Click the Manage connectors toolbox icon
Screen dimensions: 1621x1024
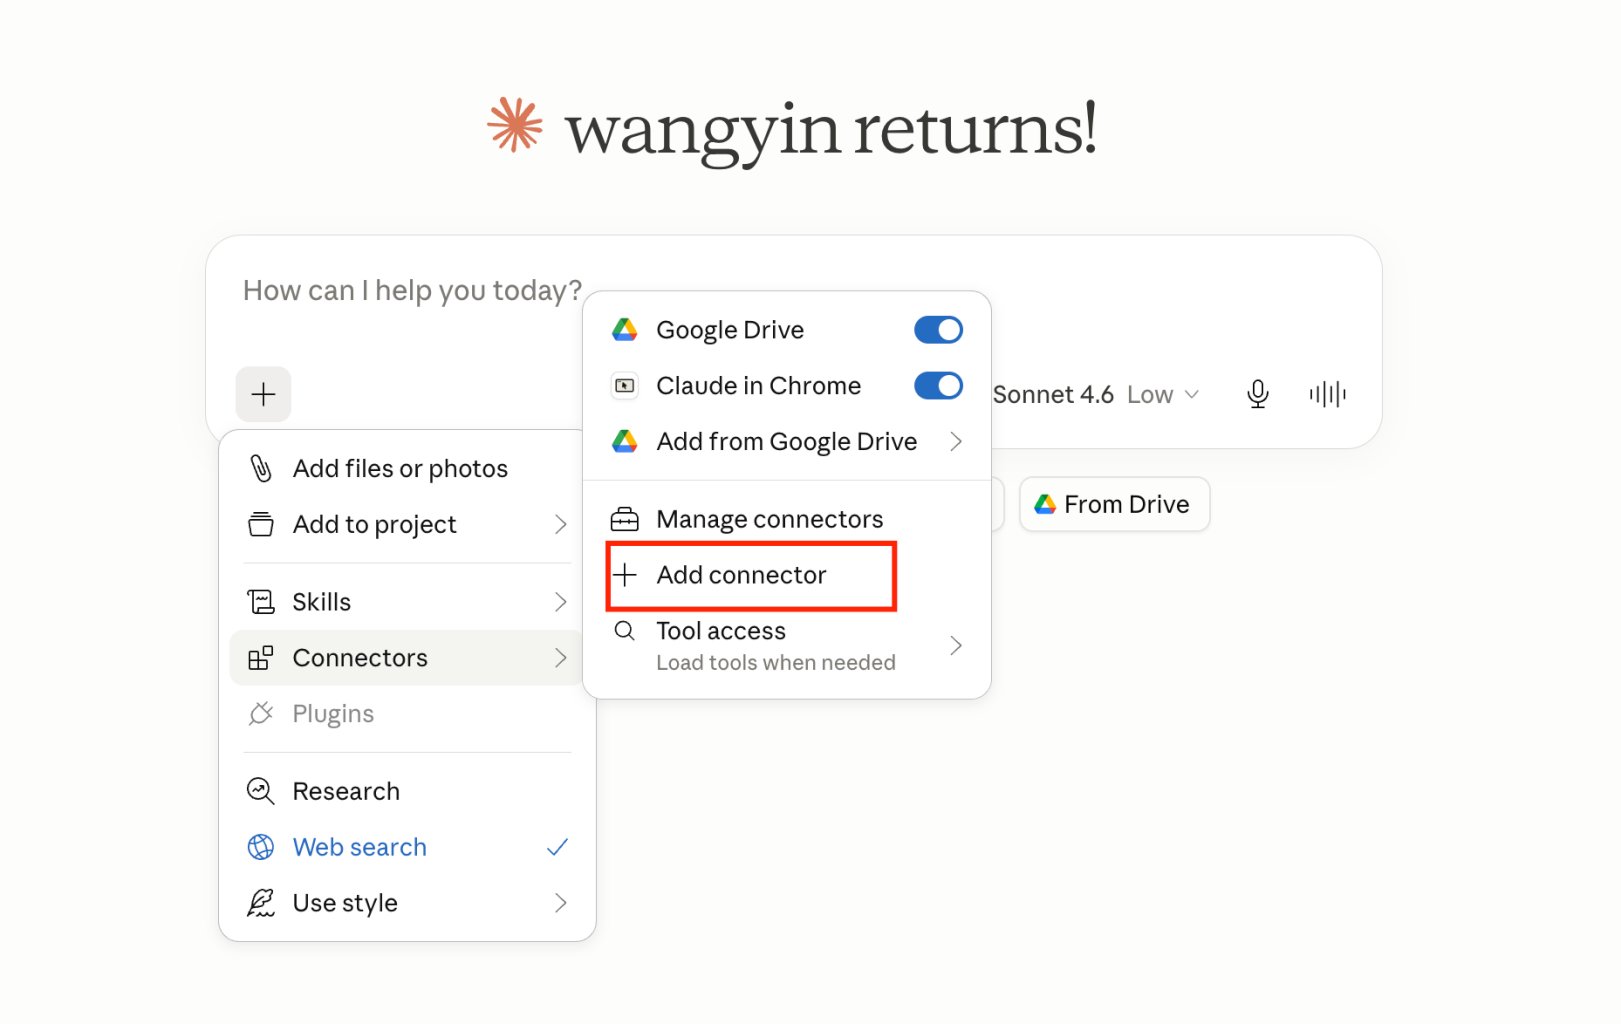tap(625, 519)
